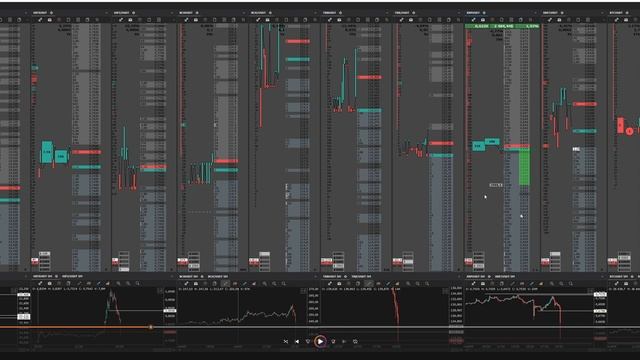Click the crossed-arrows icon in playback controls
The image size is (640, 360).
286,341
